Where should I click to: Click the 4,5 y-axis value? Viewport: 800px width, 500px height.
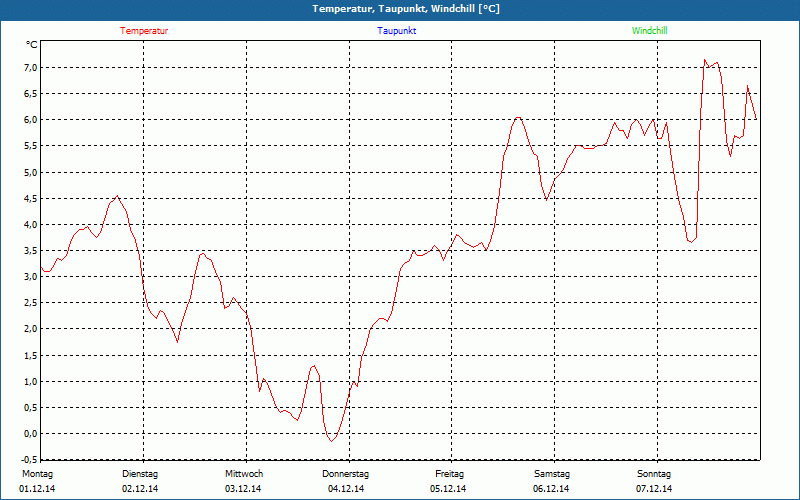(30, 198)
